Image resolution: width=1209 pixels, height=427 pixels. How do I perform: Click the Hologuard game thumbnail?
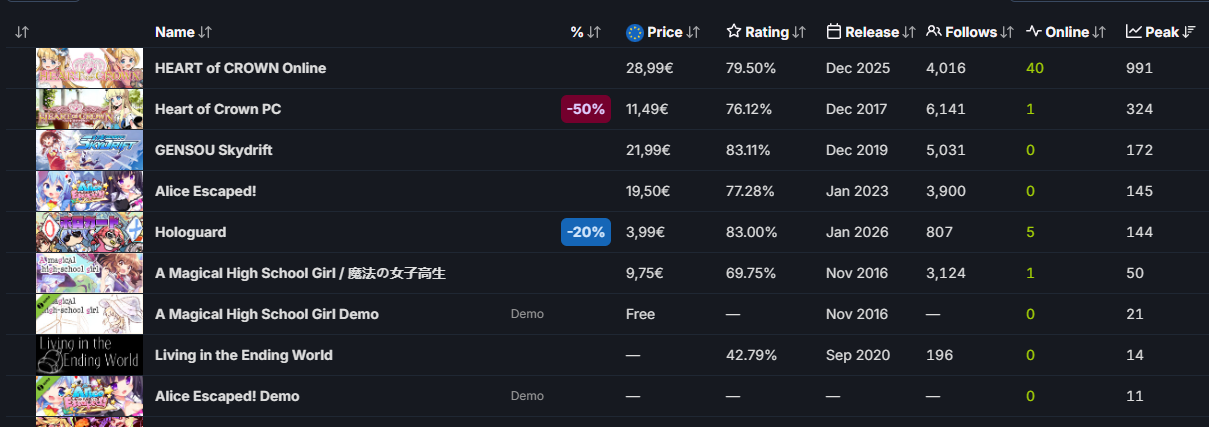tap(89, 232)
